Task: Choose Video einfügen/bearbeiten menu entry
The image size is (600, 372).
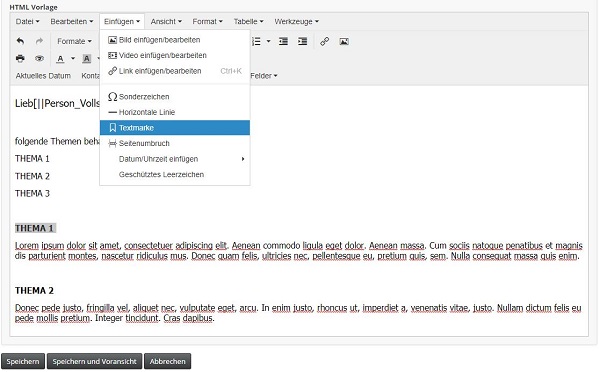Action: [x=175, y=55]
